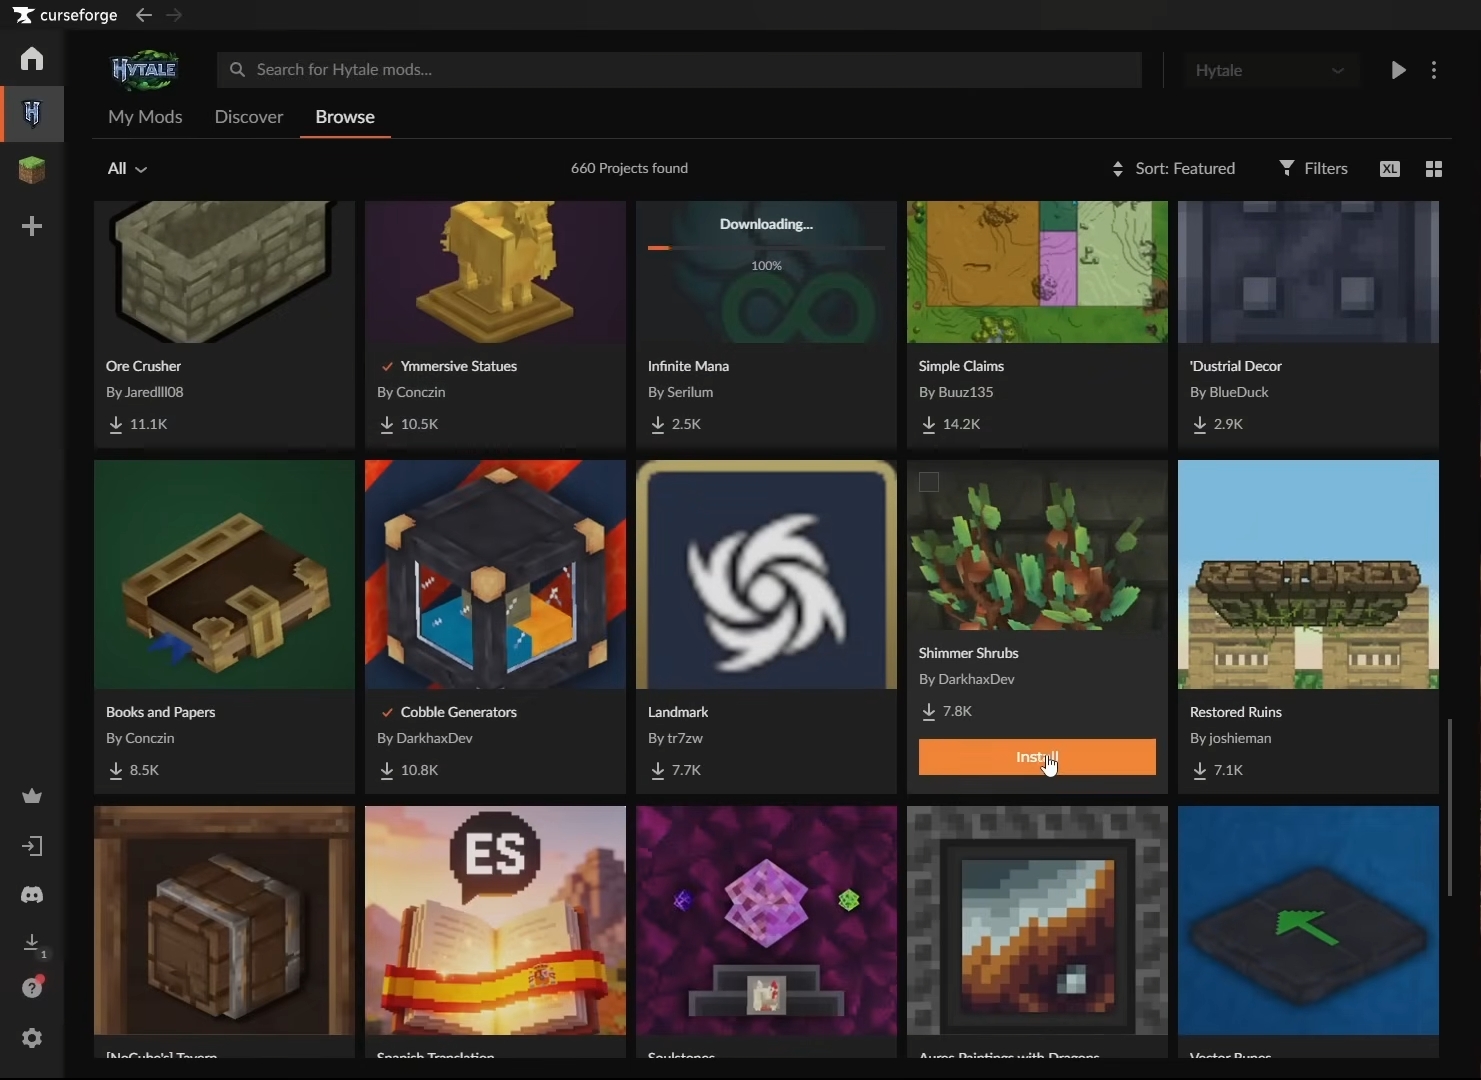Switch to XL card view
Viewport: 1481px width, 1080px height.
click(x=1390, y=169)
